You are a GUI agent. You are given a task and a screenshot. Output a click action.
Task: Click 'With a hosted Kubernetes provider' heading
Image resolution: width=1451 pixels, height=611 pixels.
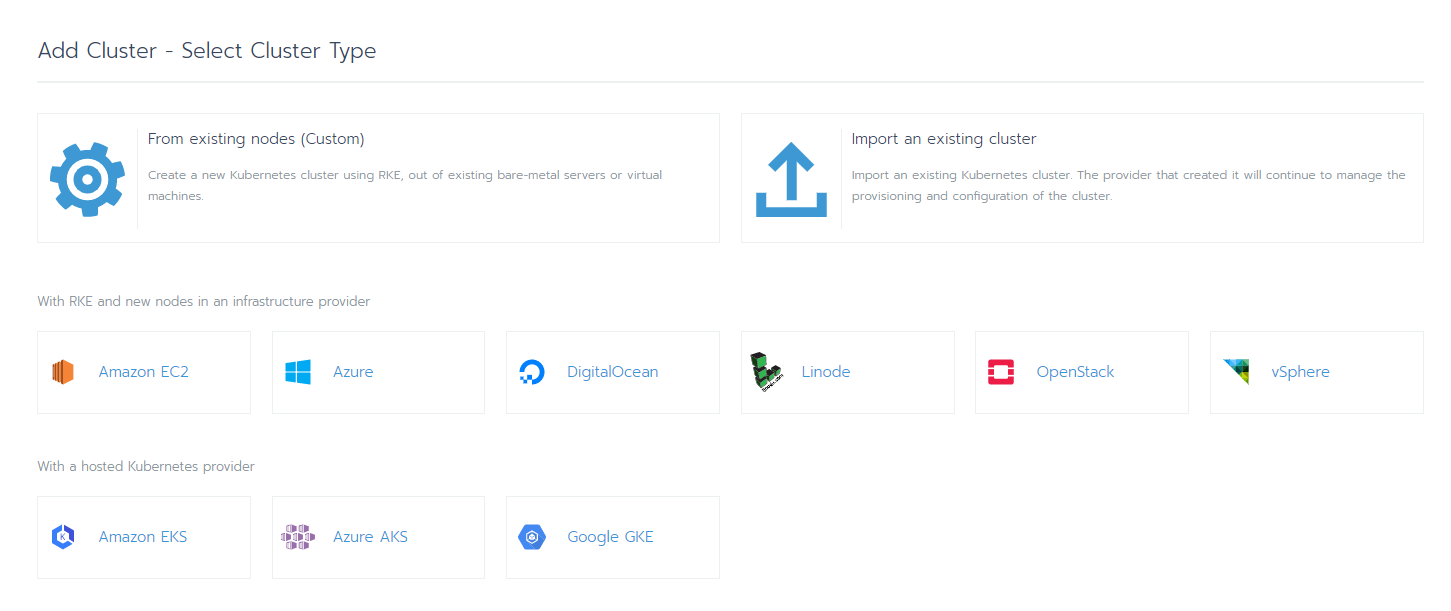pos(146,466)
